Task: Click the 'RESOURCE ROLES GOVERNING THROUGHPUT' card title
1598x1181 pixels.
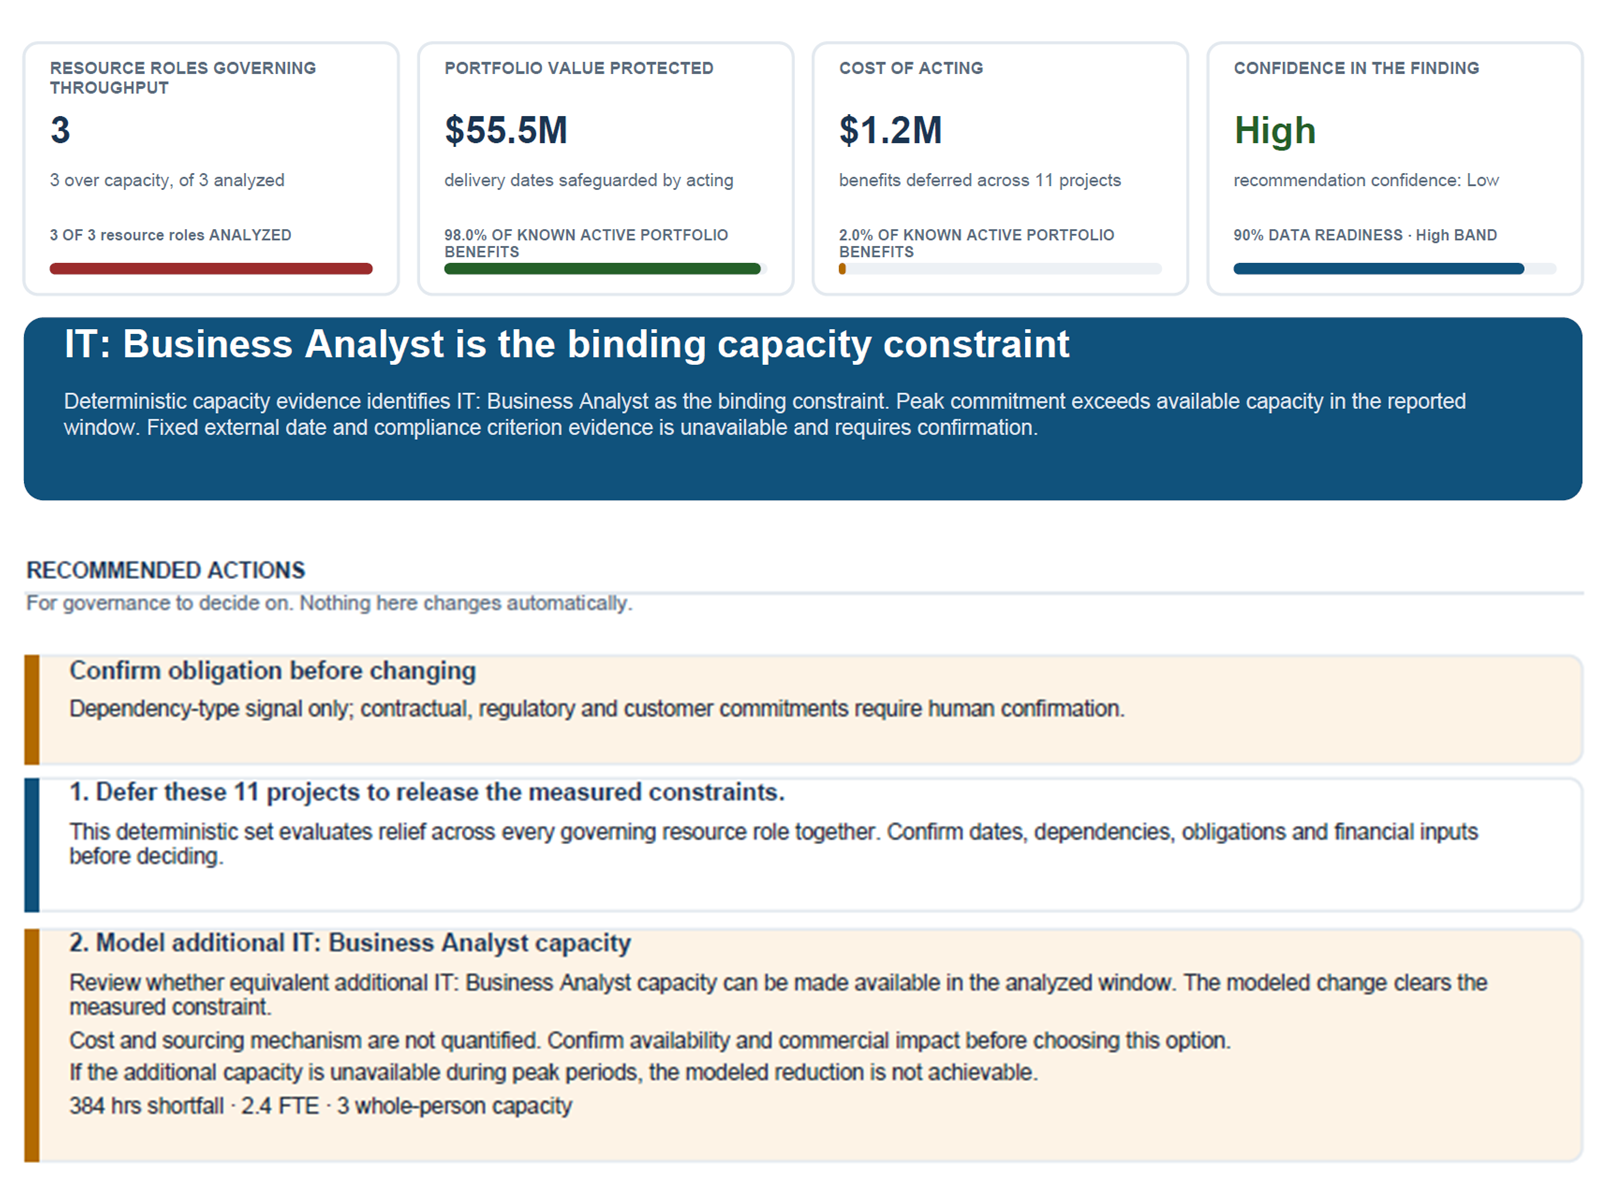Action: tap(183, 78)
